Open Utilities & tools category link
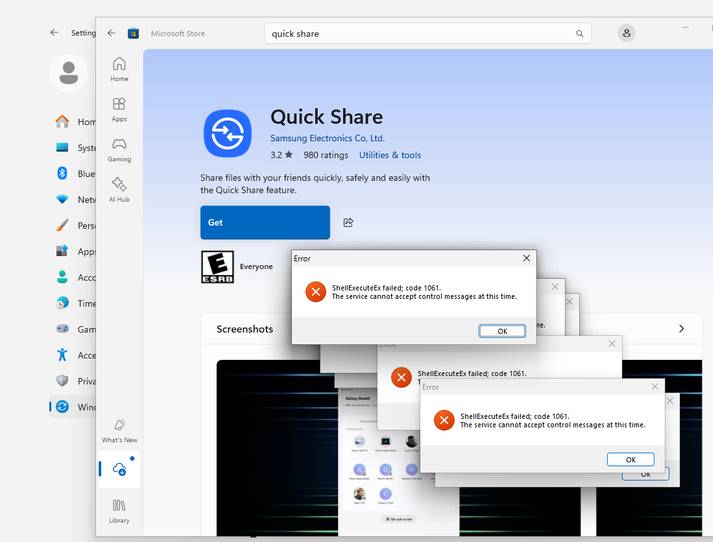713x542 pixels. (390, 155)
